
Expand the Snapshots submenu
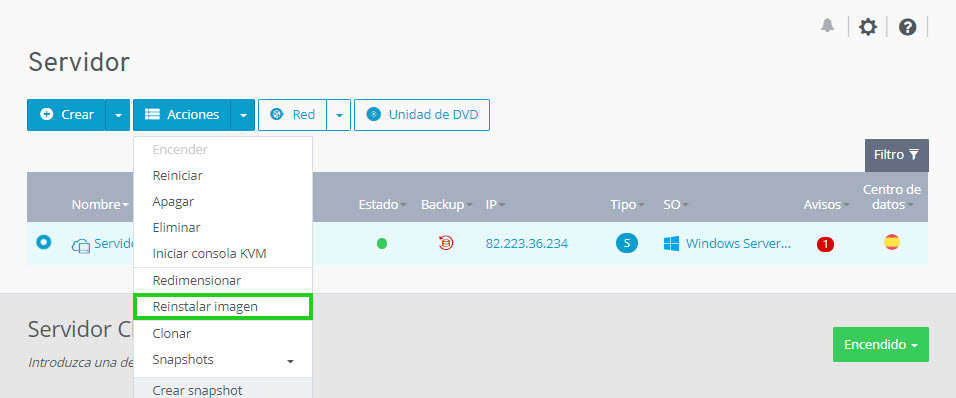click(223, 360)
